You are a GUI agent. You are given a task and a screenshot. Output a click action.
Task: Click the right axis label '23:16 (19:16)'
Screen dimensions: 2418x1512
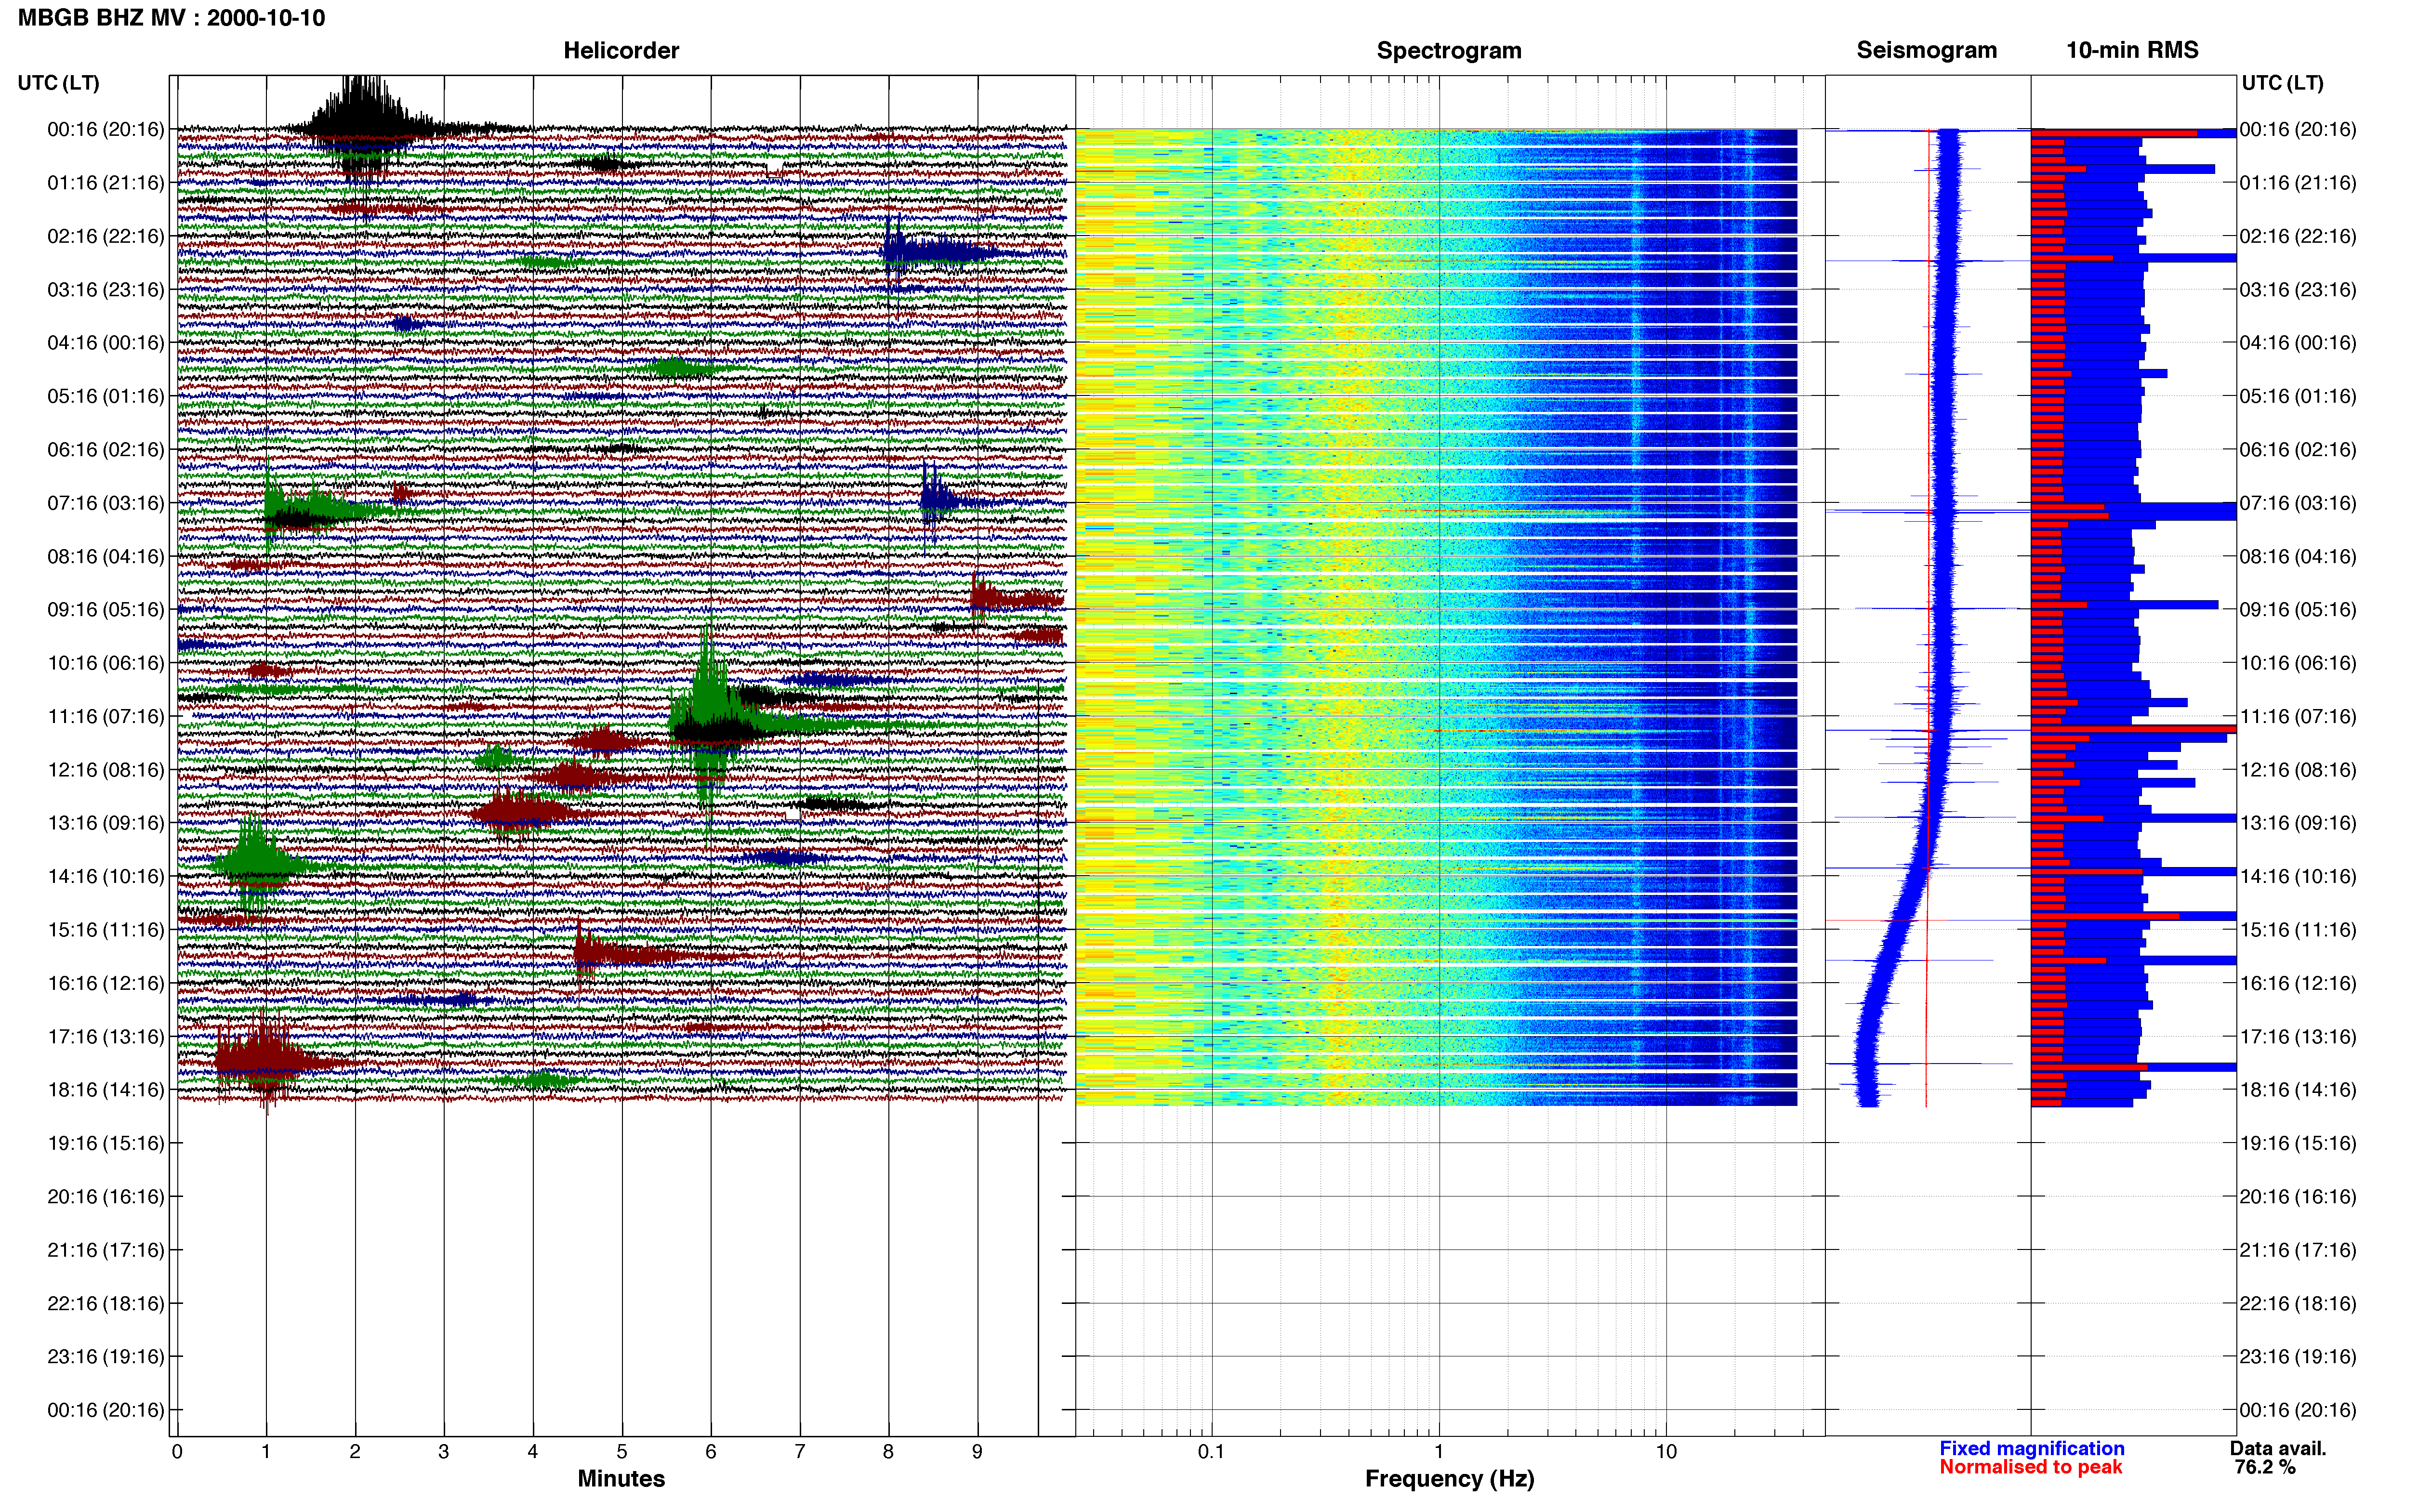tap(2298, 1357)
